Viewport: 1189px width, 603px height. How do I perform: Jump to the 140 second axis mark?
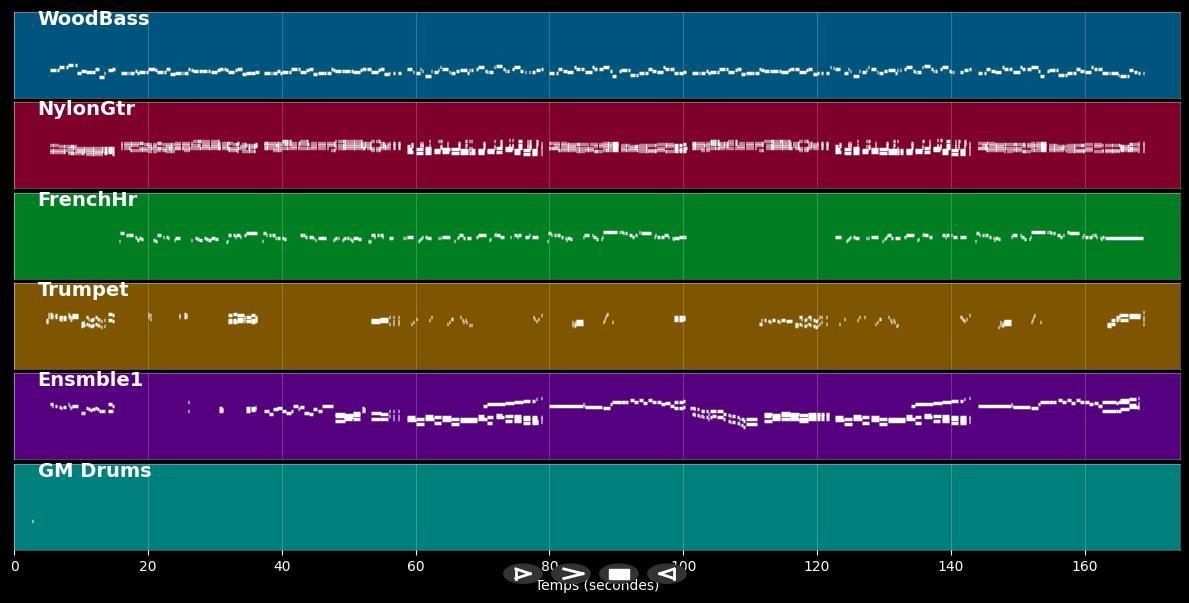(951, 567)
